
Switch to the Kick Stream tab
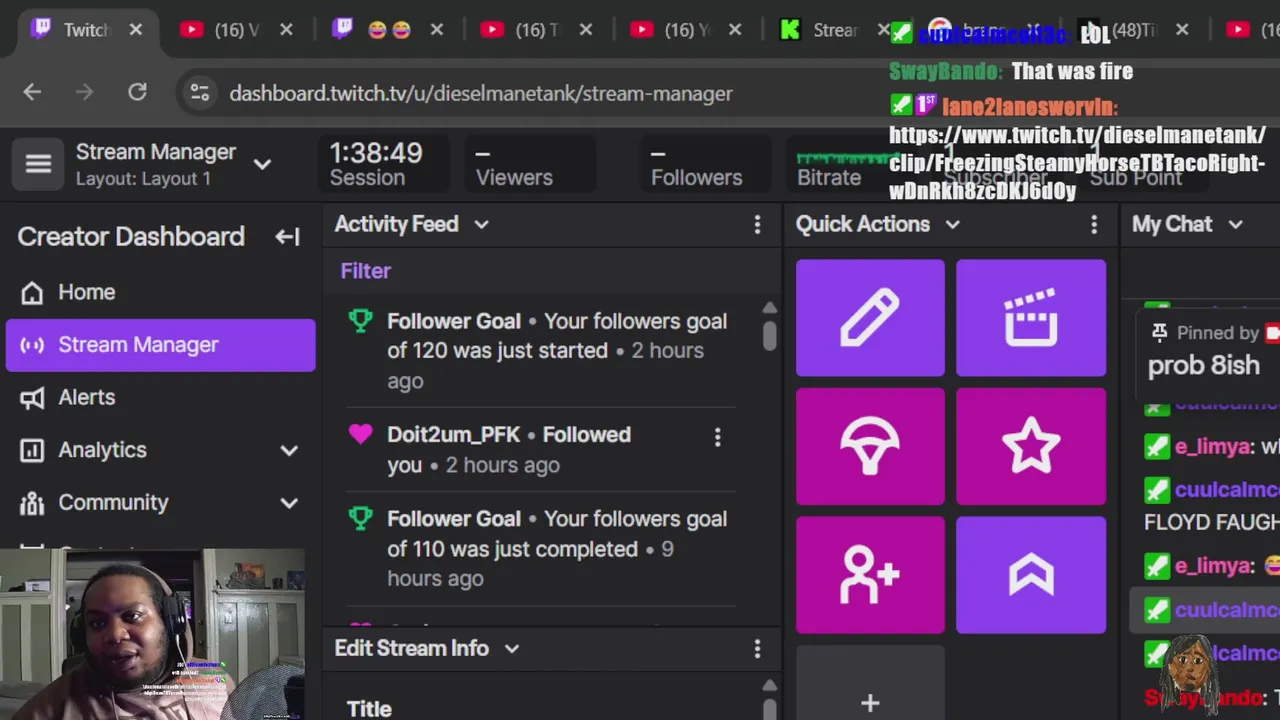(835, 30)
